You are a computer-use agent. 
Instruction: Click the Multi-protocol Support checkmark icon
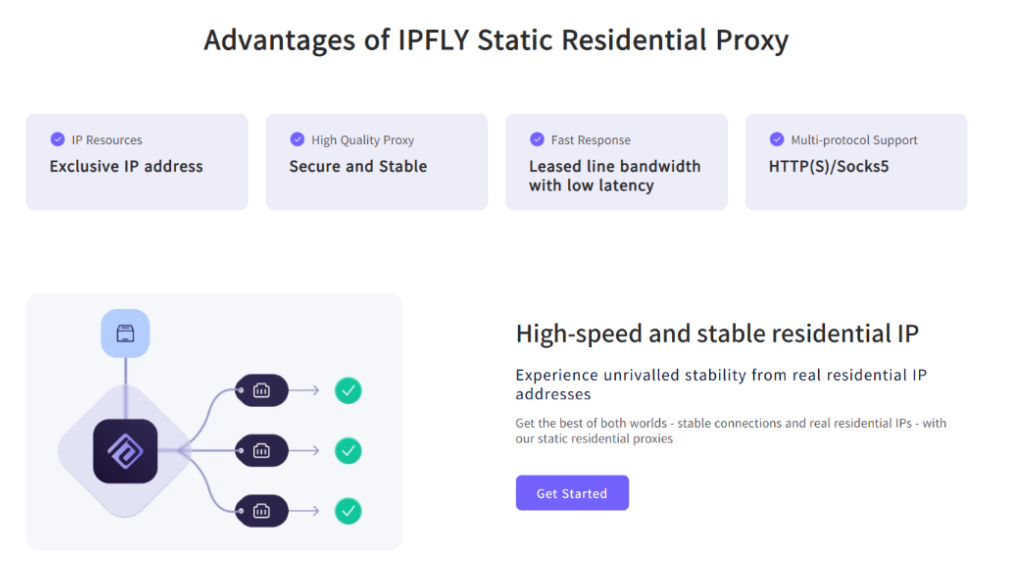point(777,140)
